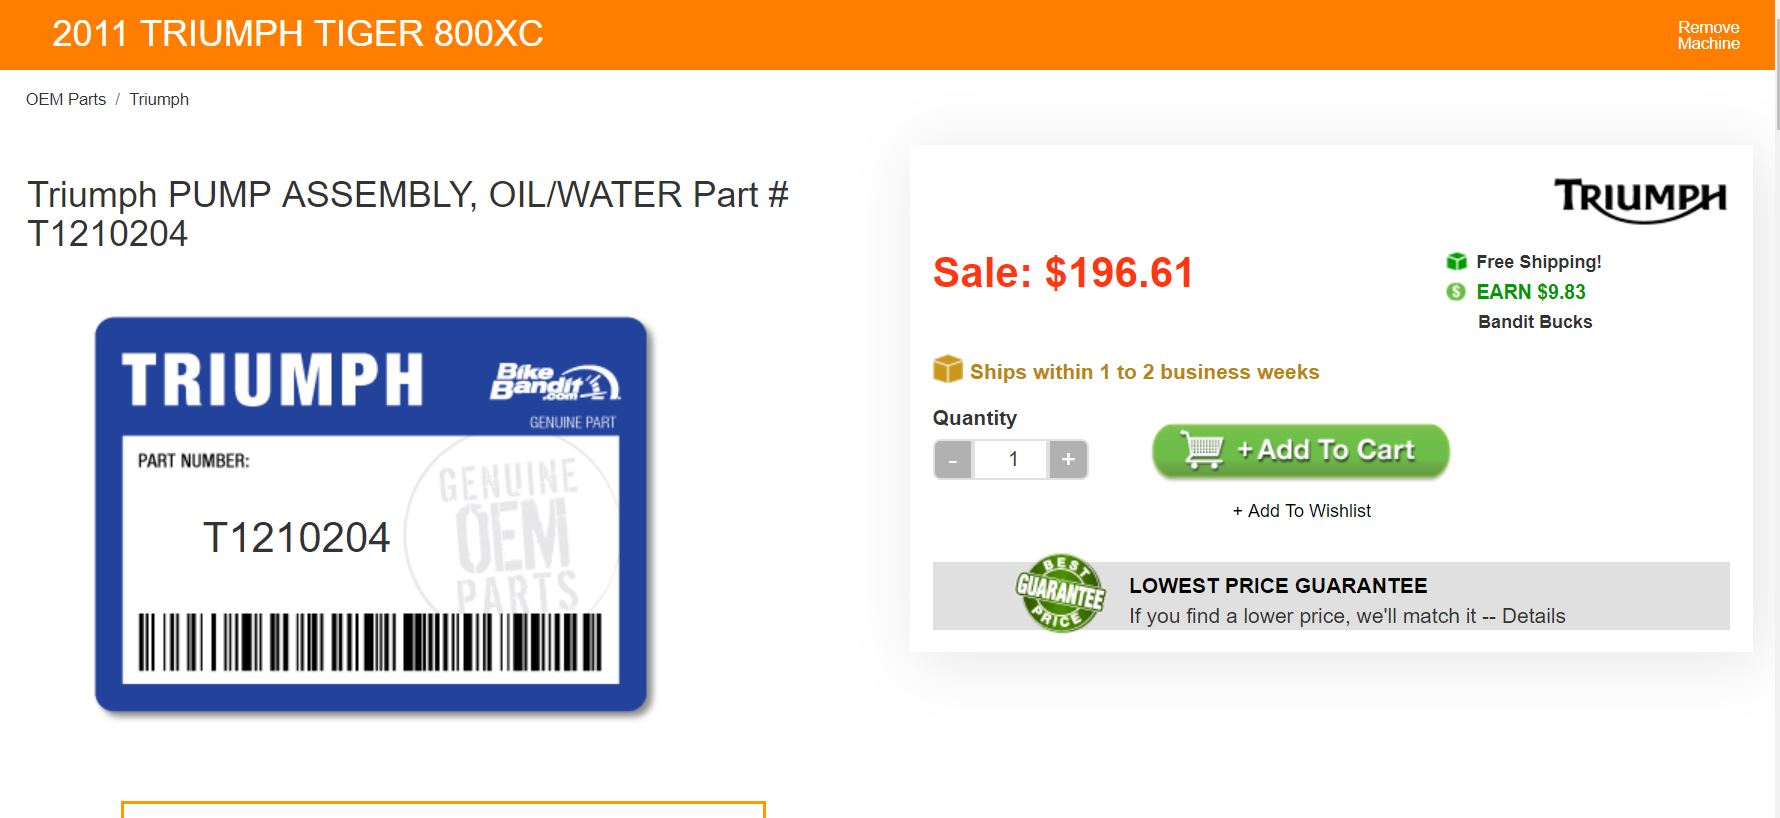The height and width of the screenshot is (818, 1780).
Task: Click the BikeBandit.com logo on the part card
Action: [x=555, y=383]
